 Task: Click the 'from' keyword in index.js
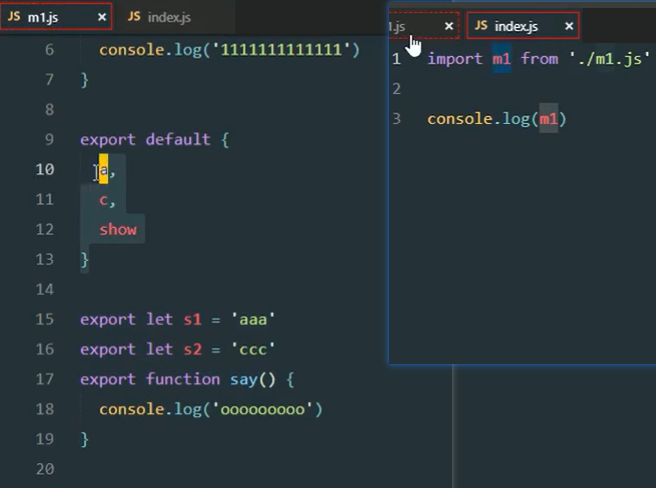click(539, 59)
